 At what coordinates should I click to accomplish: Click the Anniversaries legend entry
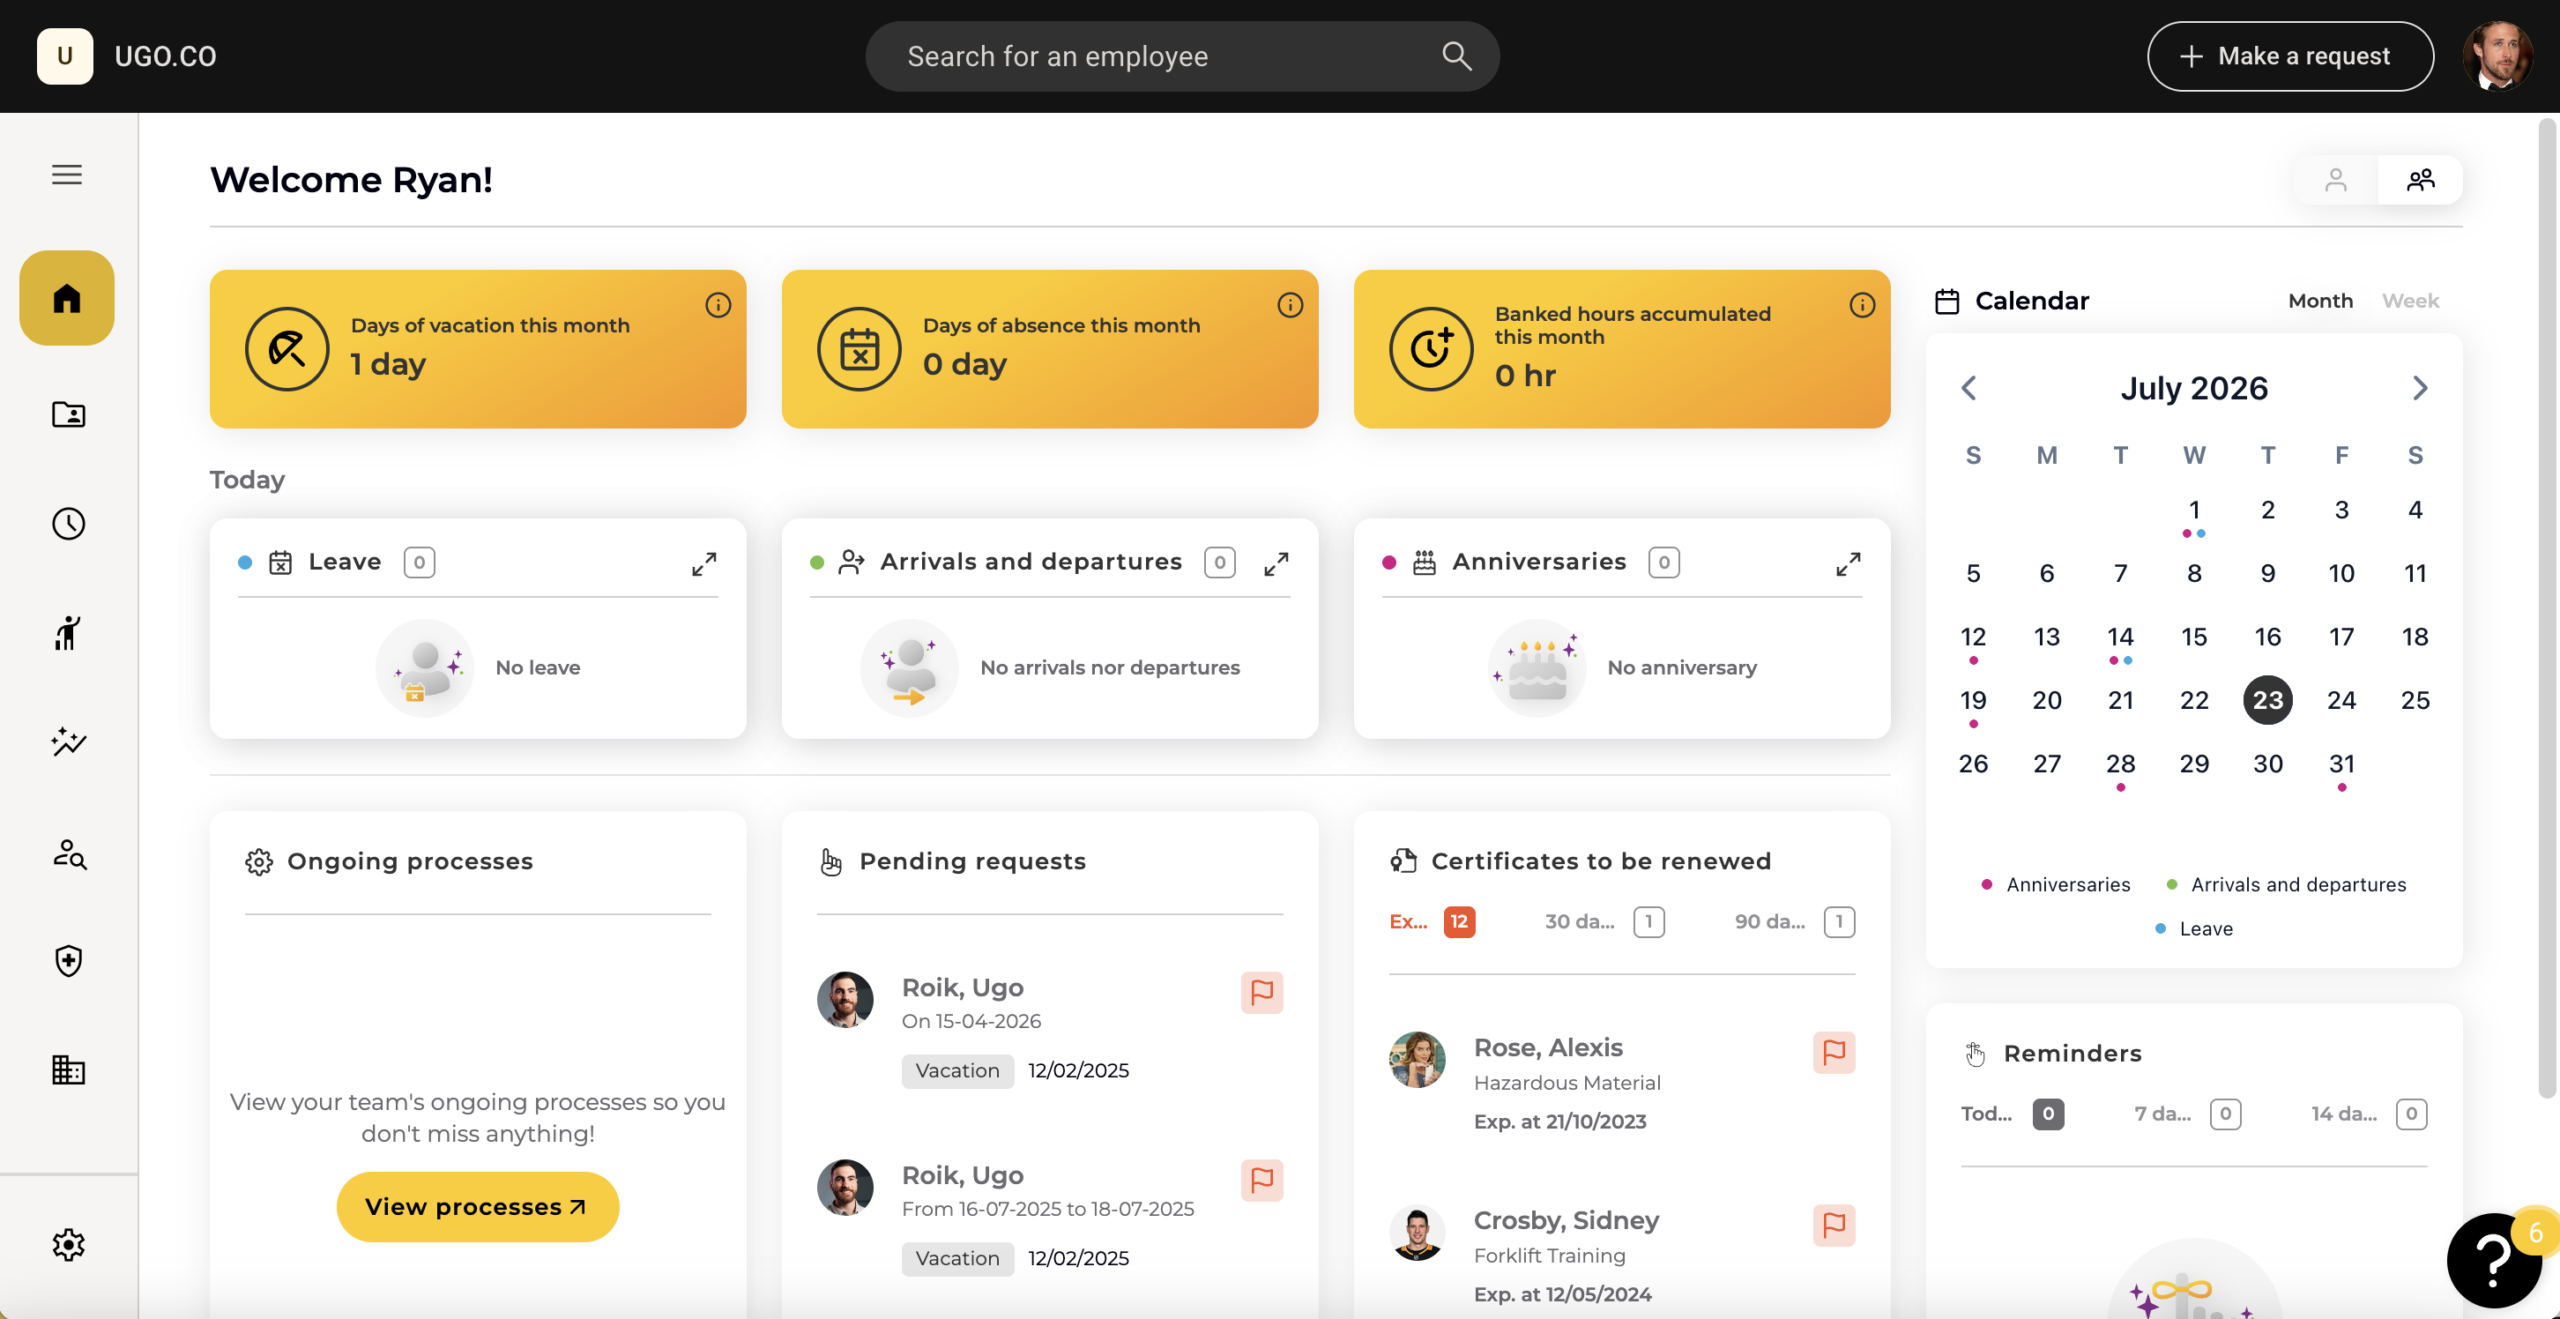pyautogui.click(x=2056, y=885)
